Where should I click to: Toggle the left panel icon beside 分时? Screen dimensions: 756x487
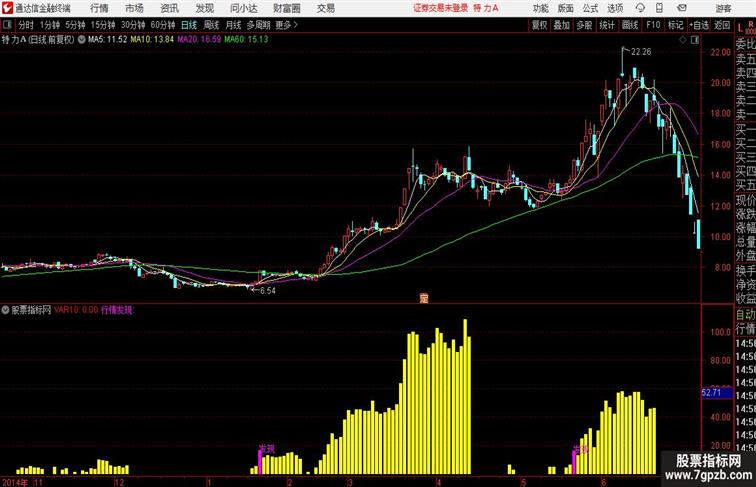point(7,25)
